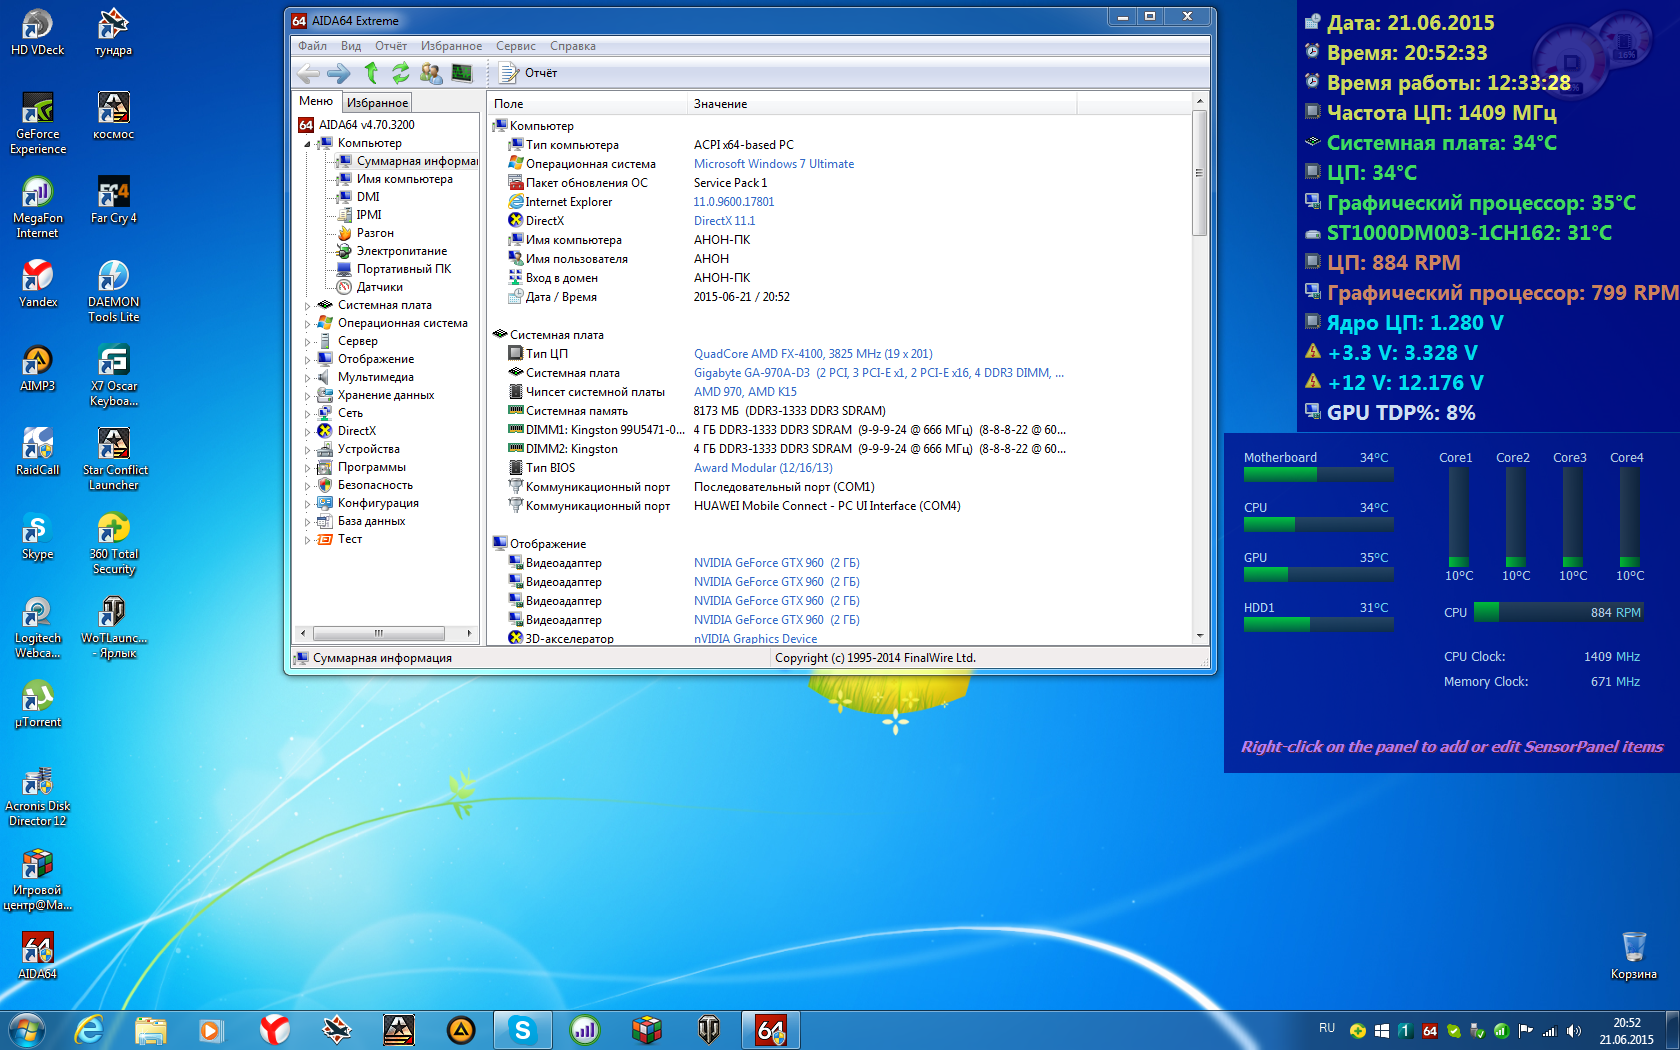Image resolution: width=1680 pixels, height=1050 pixels.
Task: Open the Отчёт menu in the menu bar
Action: click(x=391, y=46)
